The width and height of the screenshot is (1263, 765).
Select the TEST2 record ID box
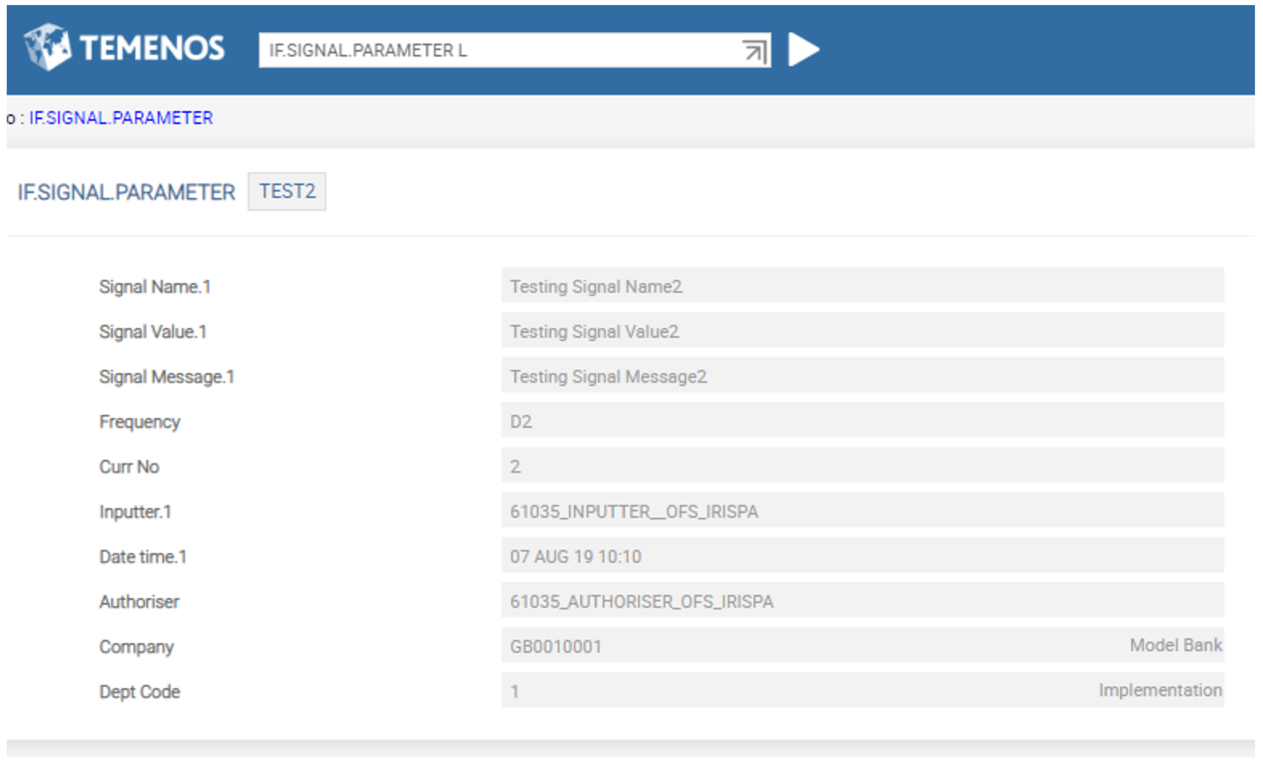(287, 192)
